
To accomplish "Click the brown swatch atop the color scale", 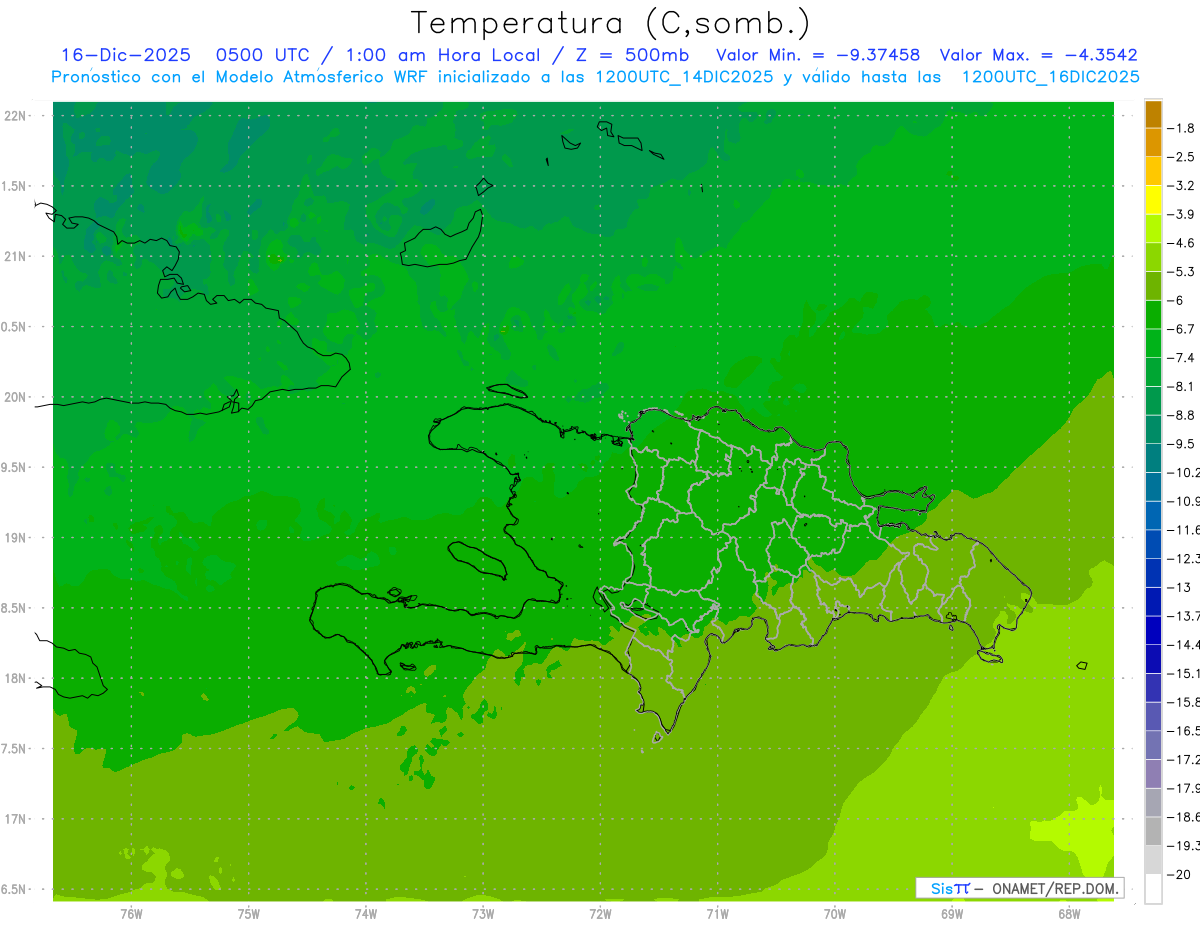I will 1153,114.
